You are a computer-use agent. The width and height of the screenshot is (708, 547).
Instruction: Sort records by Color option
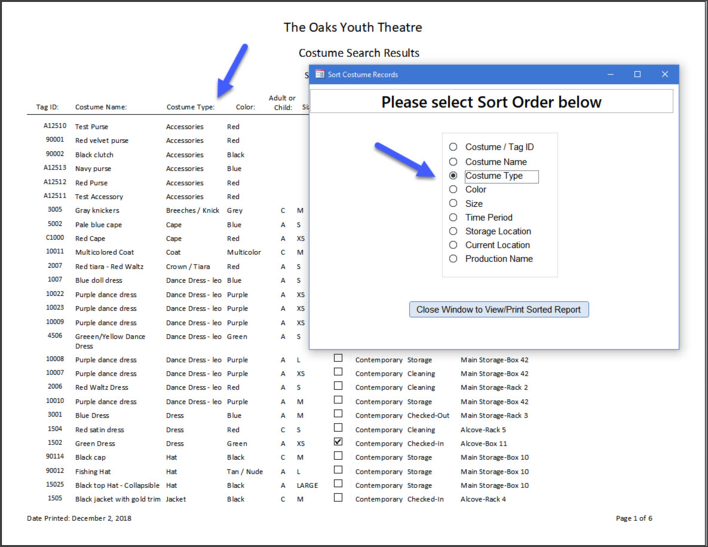pyautogui.click(x=453, y=189)
